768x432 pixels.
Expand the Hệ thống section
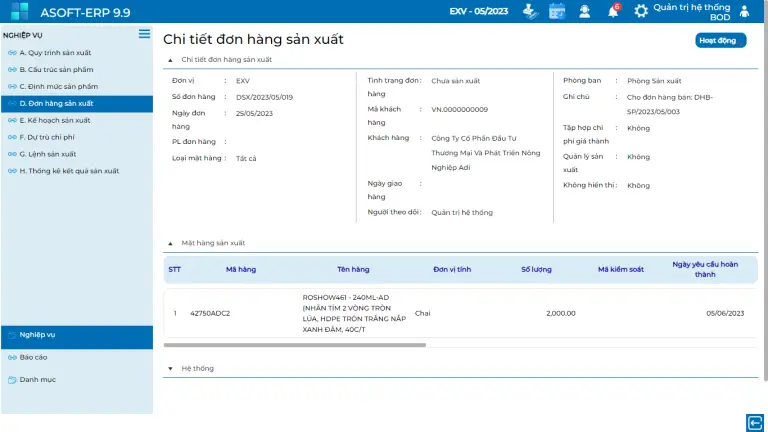click(x=170, y=368)
